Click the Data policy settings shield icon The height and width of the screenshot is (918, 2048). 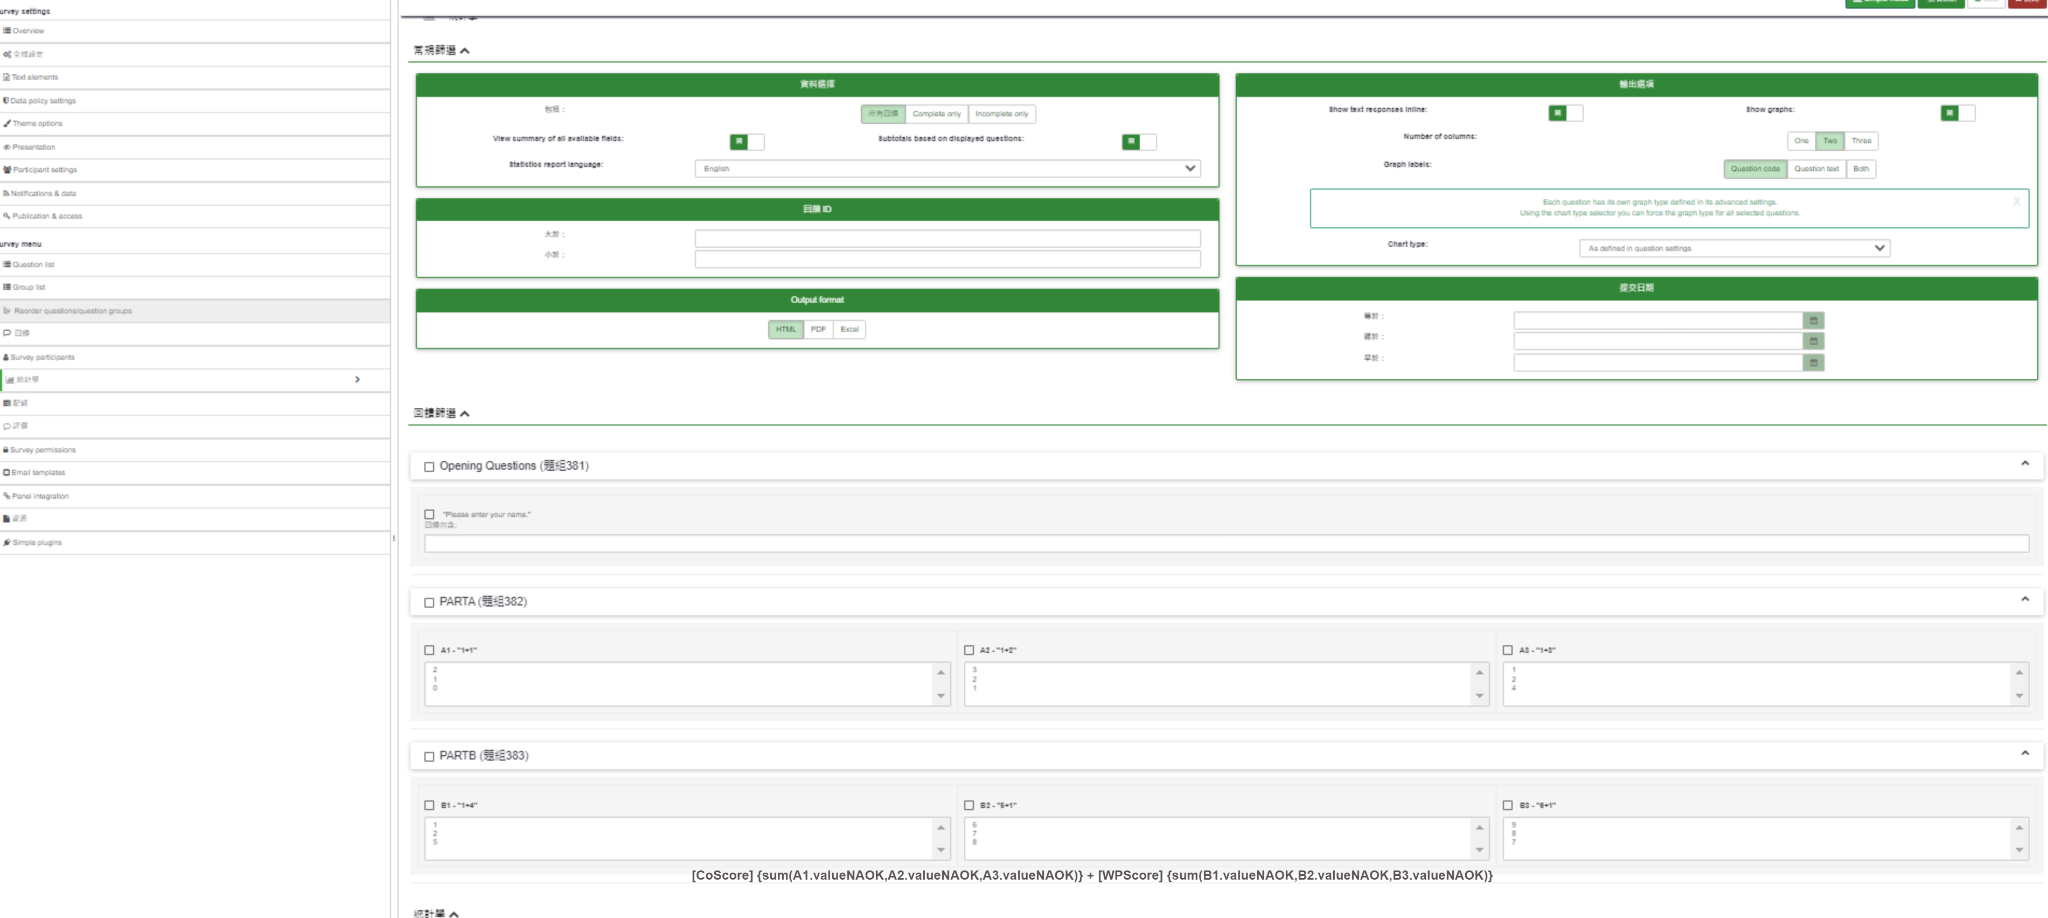pos(6,101)
